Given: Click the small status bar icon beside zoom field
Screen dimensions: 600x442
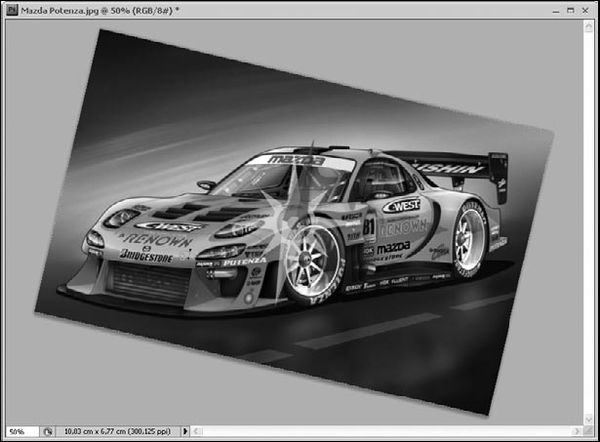Looking at the screenshot, I should point(48,431).
